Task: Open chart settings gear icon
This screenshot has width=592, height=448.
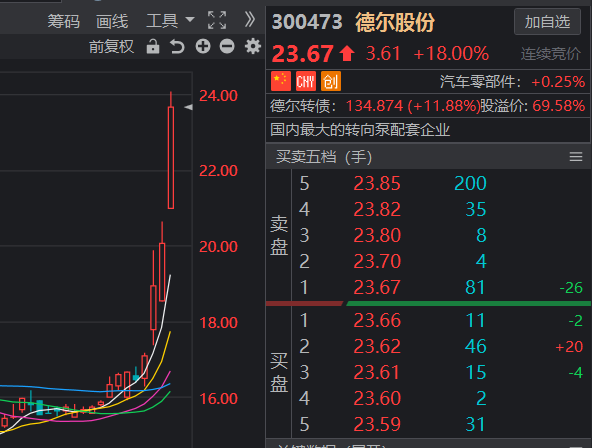Action: pos(253,46)
